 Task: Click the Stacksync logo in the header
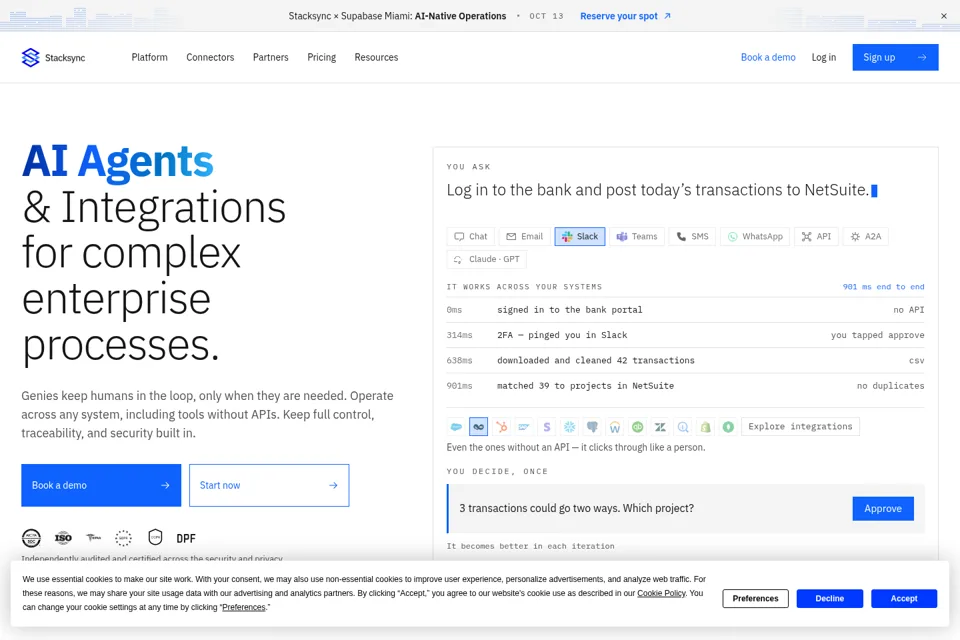coord(53,58)
